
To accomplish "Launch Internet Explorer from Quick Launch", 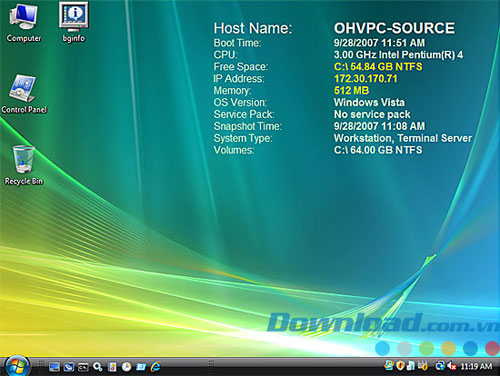I will [156, 367].
